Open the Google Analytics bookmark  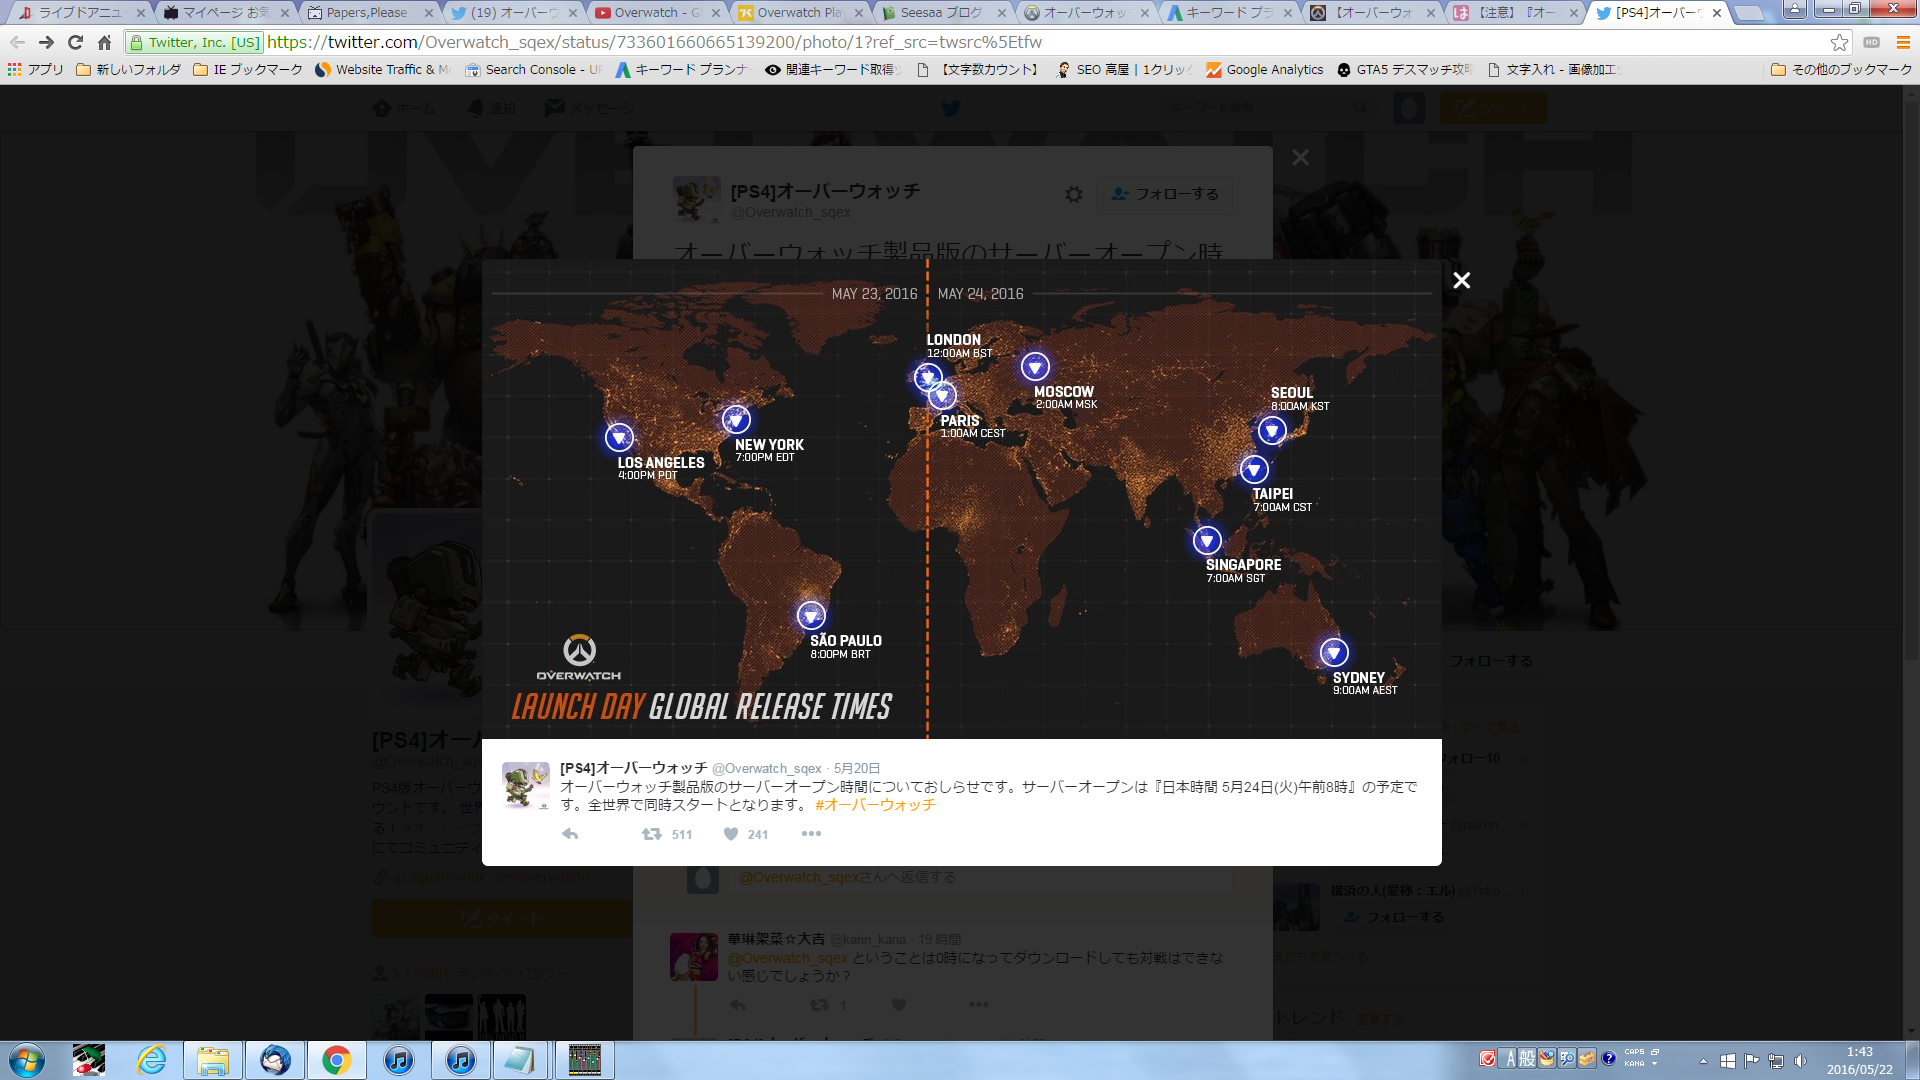tap(1264, 69)
